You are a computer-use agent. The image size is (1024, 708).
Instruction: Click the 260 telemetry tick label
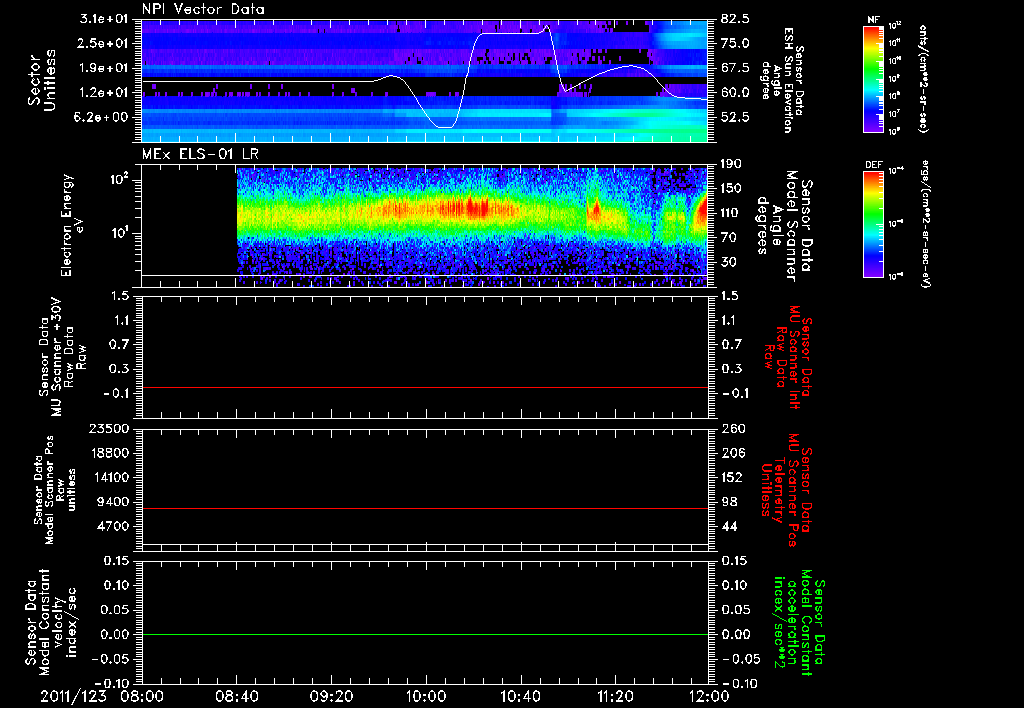pyautogui.click(x=732, y=429)
